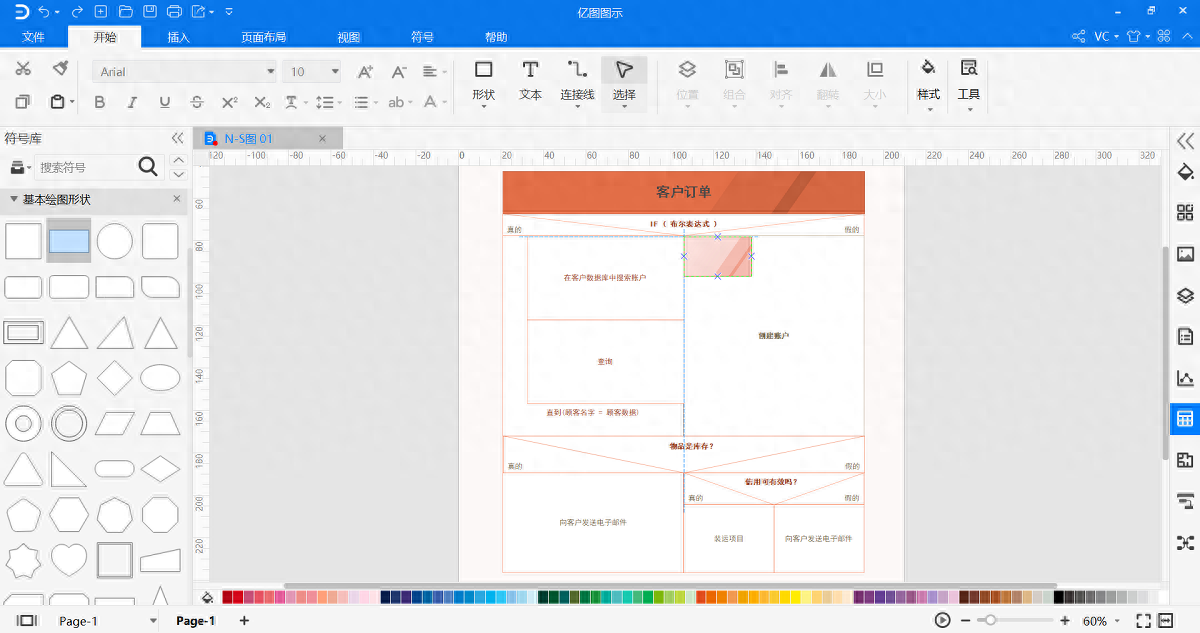Toggle bold text formatting
Screen dimensions: 1200x633
tap(99, 102)
